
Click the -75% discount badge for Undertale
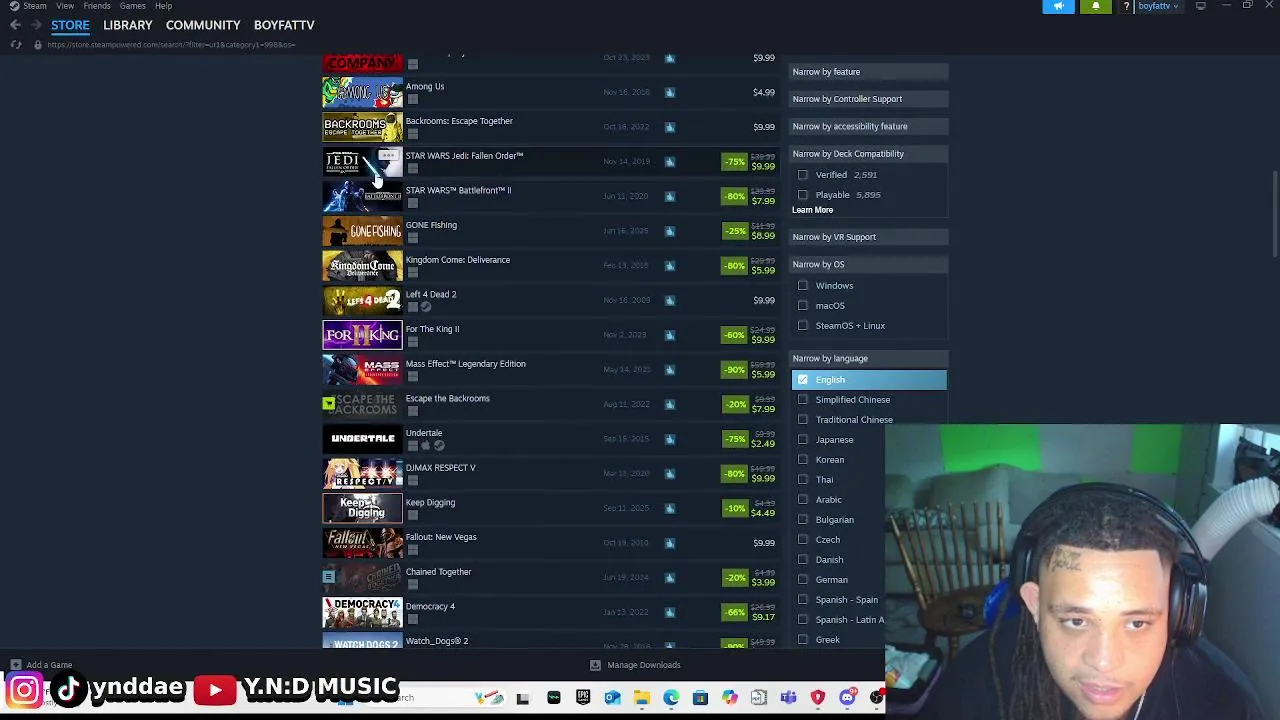coord(735,439)
